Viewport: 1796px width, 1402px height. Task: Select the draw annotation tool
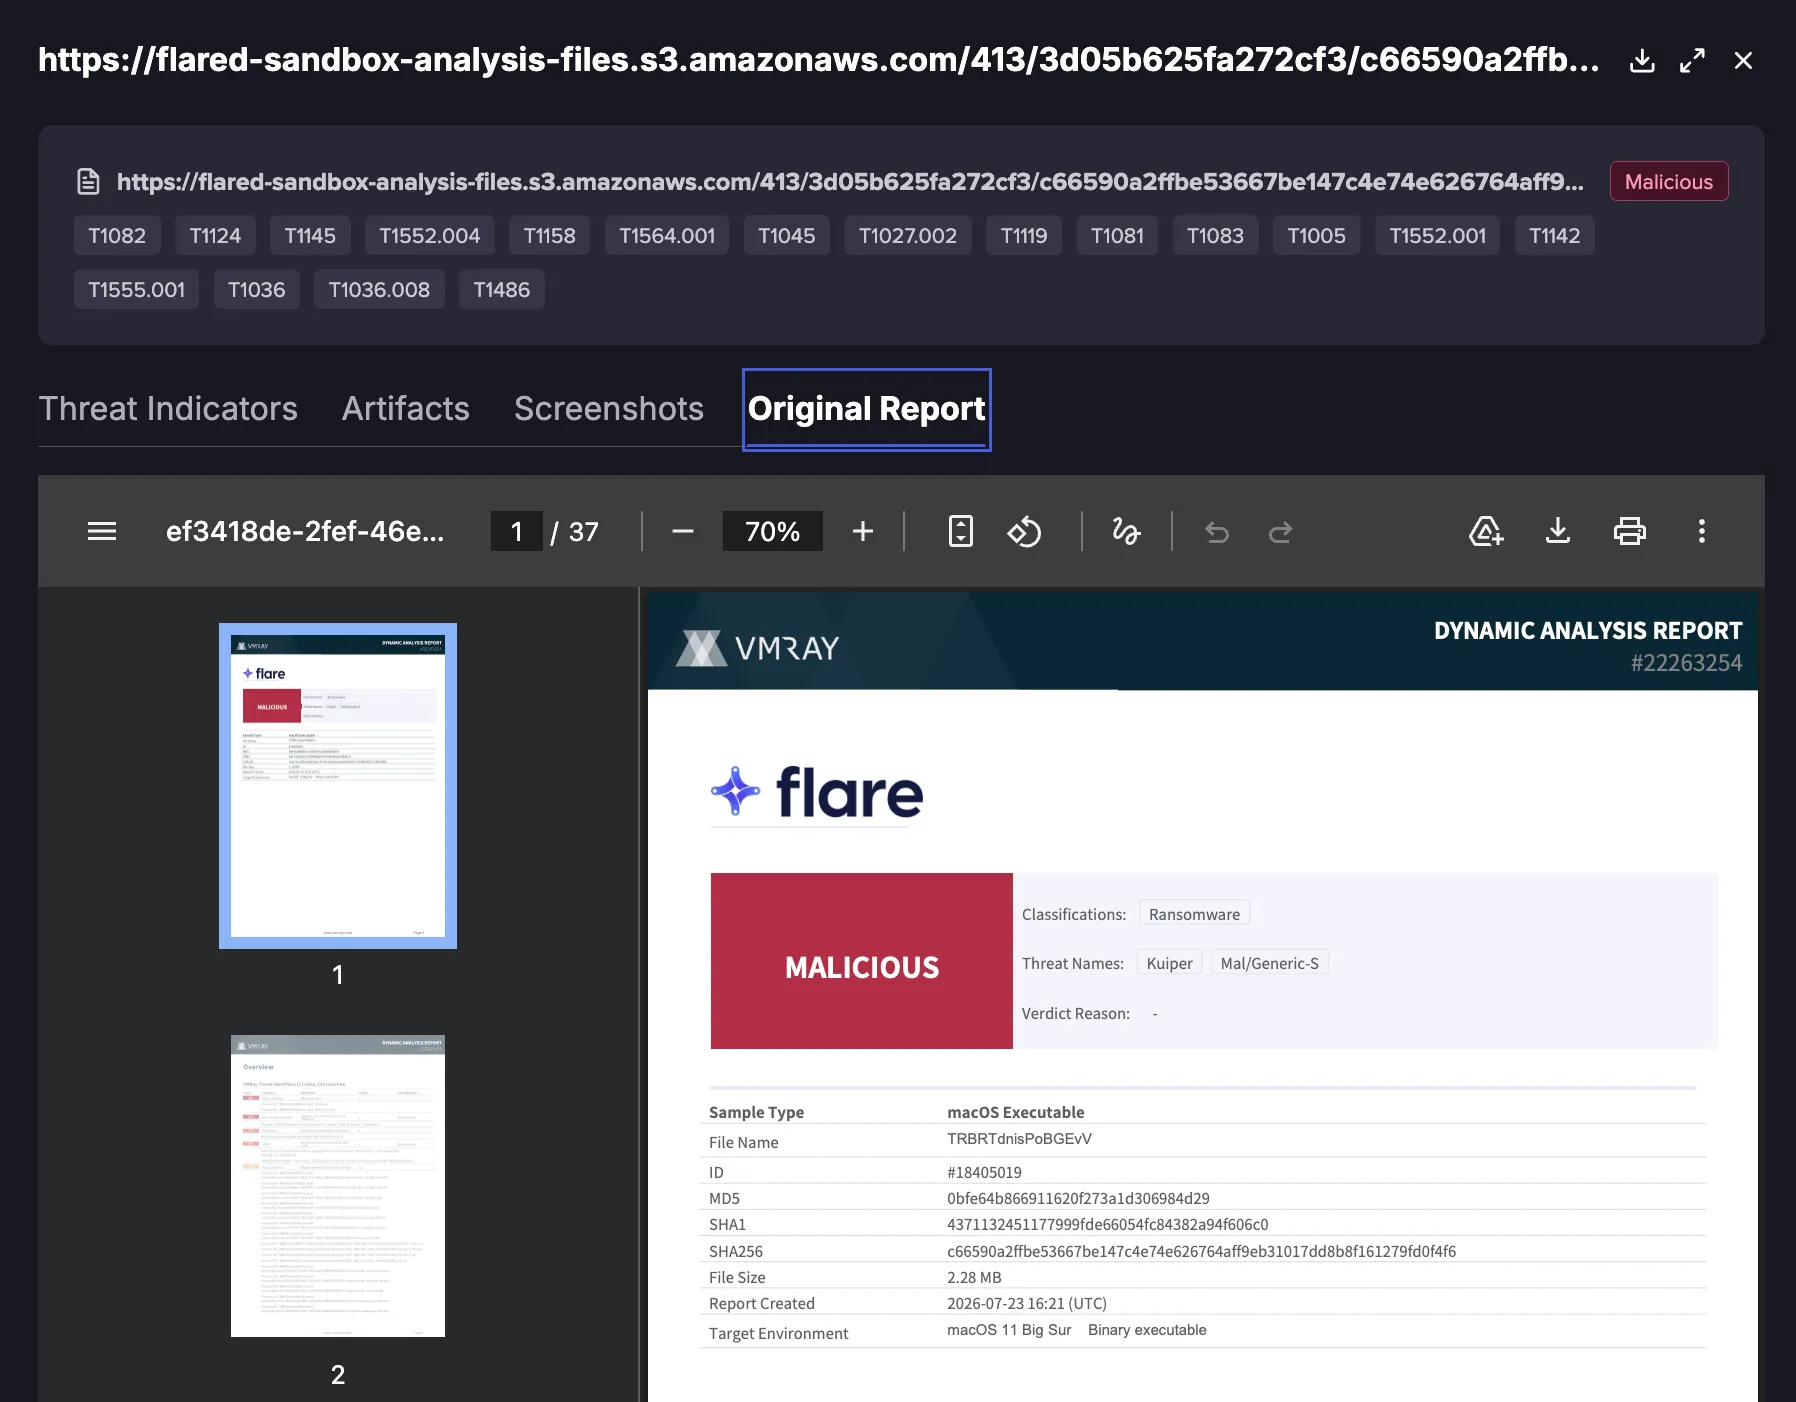click(x=1127, y=531)
